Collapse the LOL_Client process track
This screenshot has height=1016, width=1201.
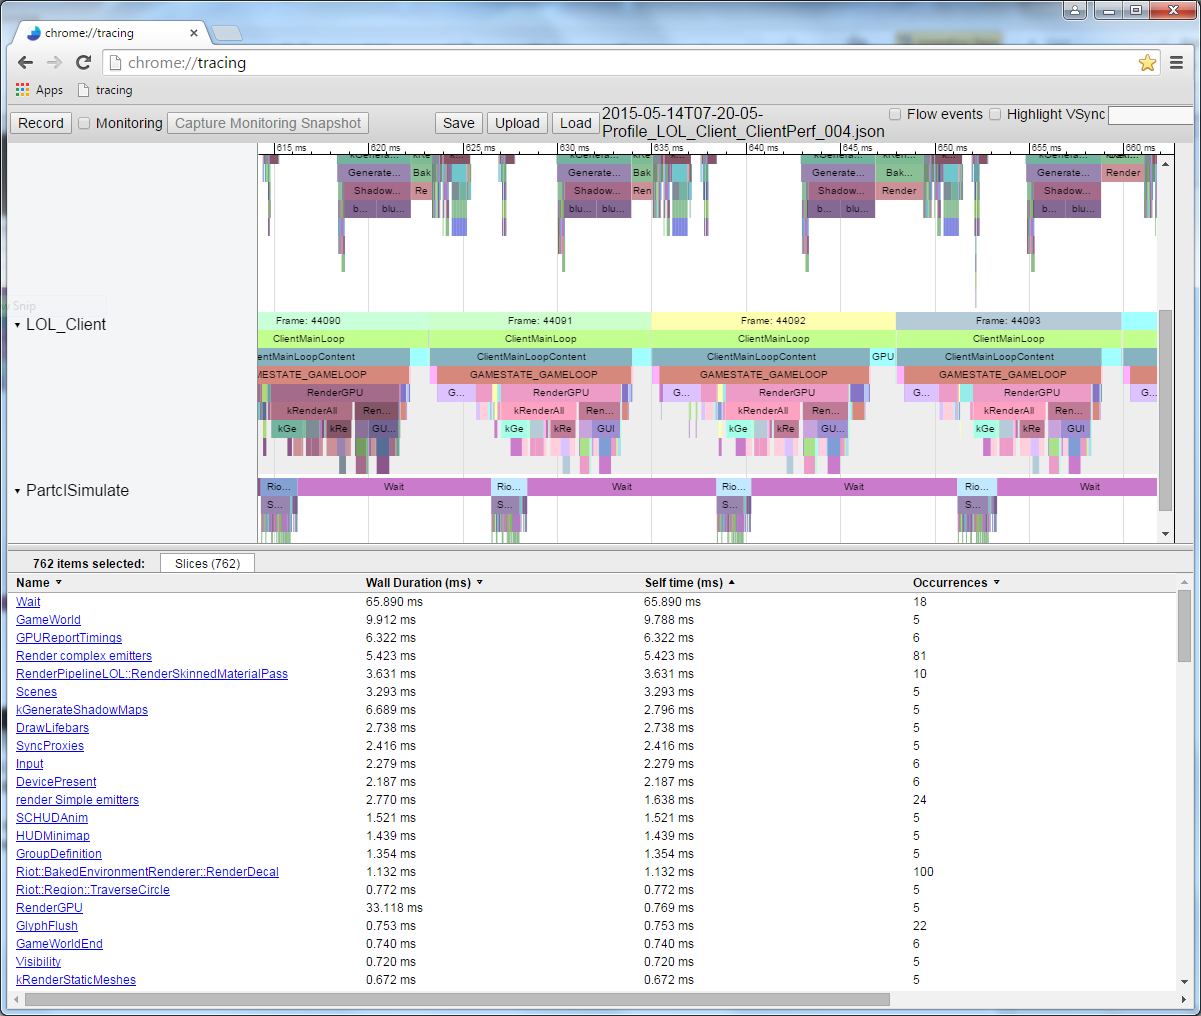(x=18, y=325)
